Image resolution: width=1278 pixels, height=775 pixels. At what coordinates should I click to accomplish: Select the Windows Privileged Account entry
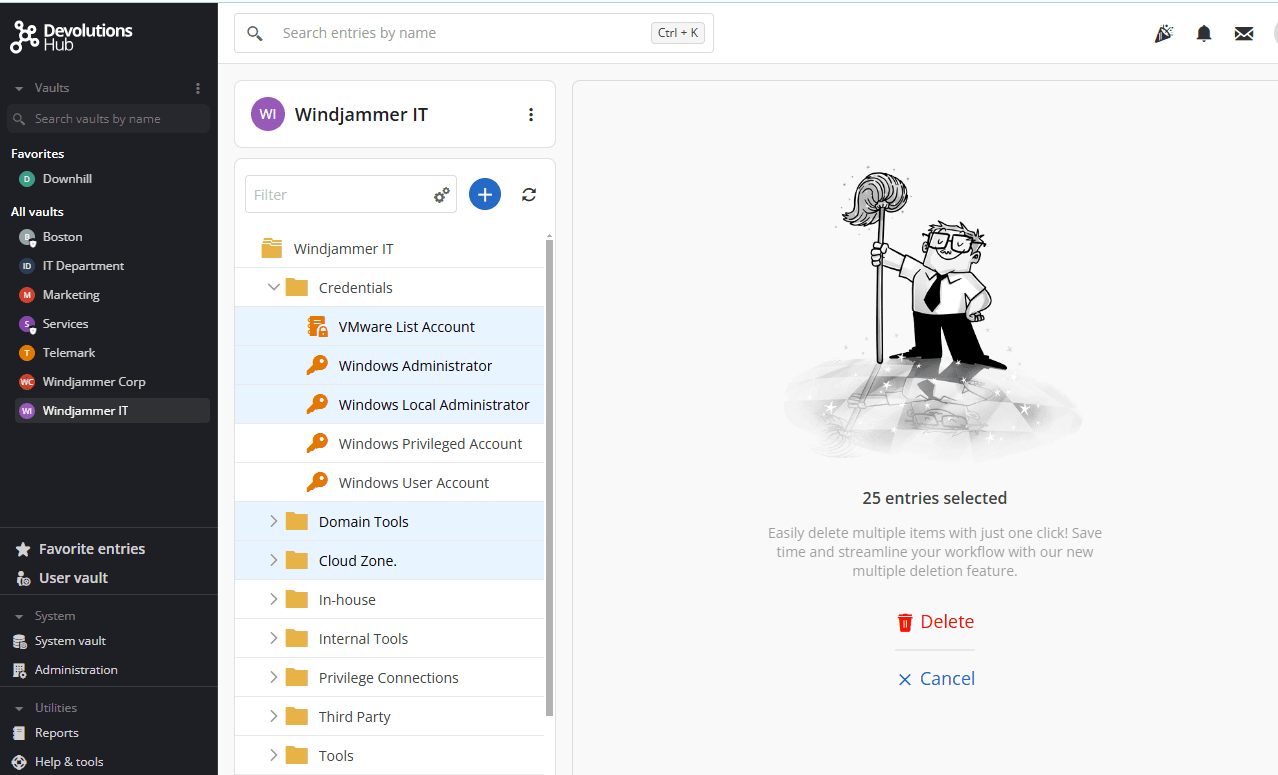click(430, 444)
